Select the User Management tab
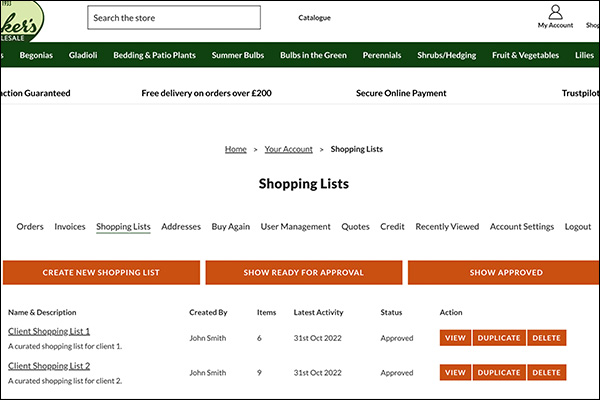 pyautogui.click(x=295, y=227)
